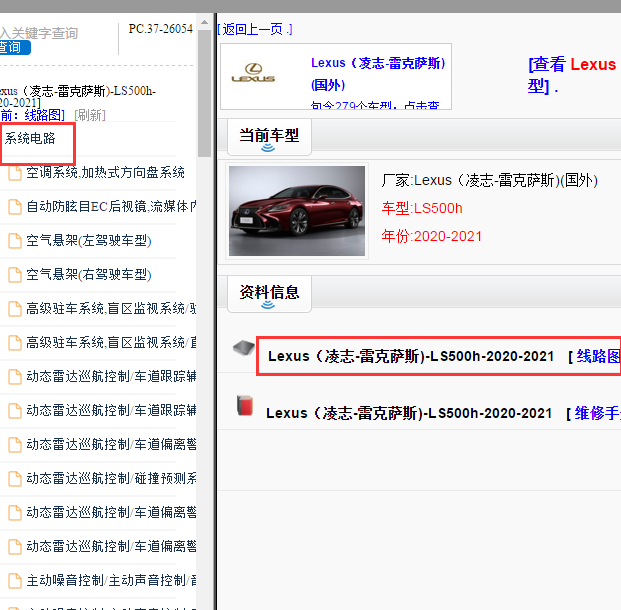The width and height of the screenshot is (621, 610).
Task: Go back via 返回上一页 link
Action: 255,29
